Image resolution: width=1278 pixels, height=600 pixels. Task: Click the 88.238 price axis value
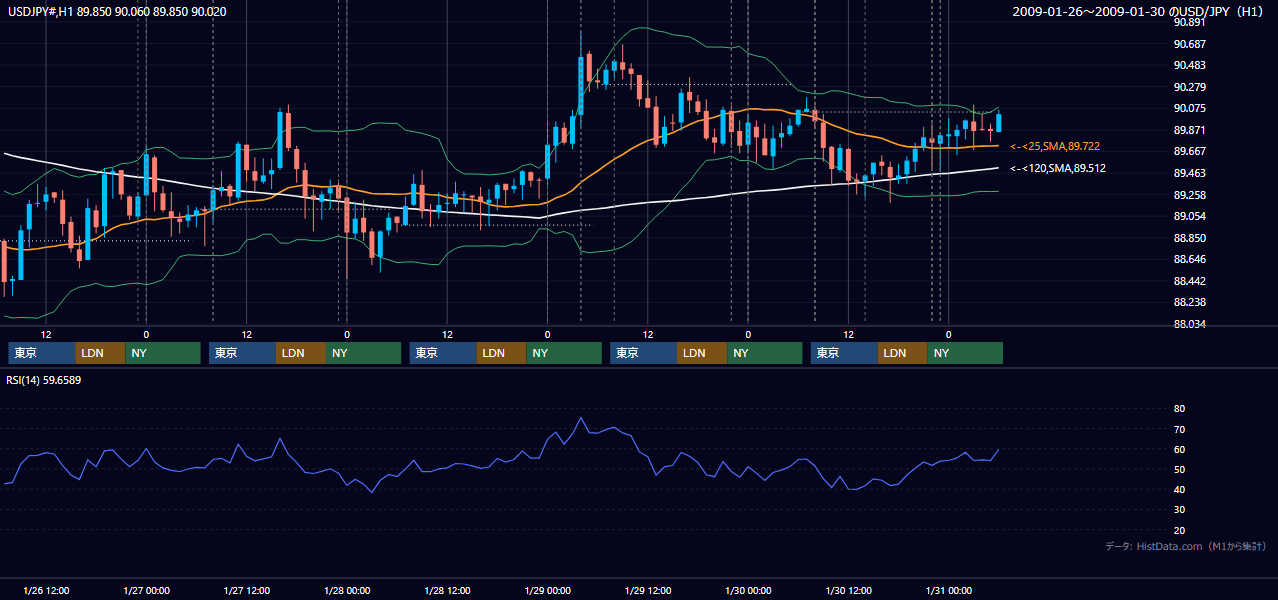(x=1189, y=302)
